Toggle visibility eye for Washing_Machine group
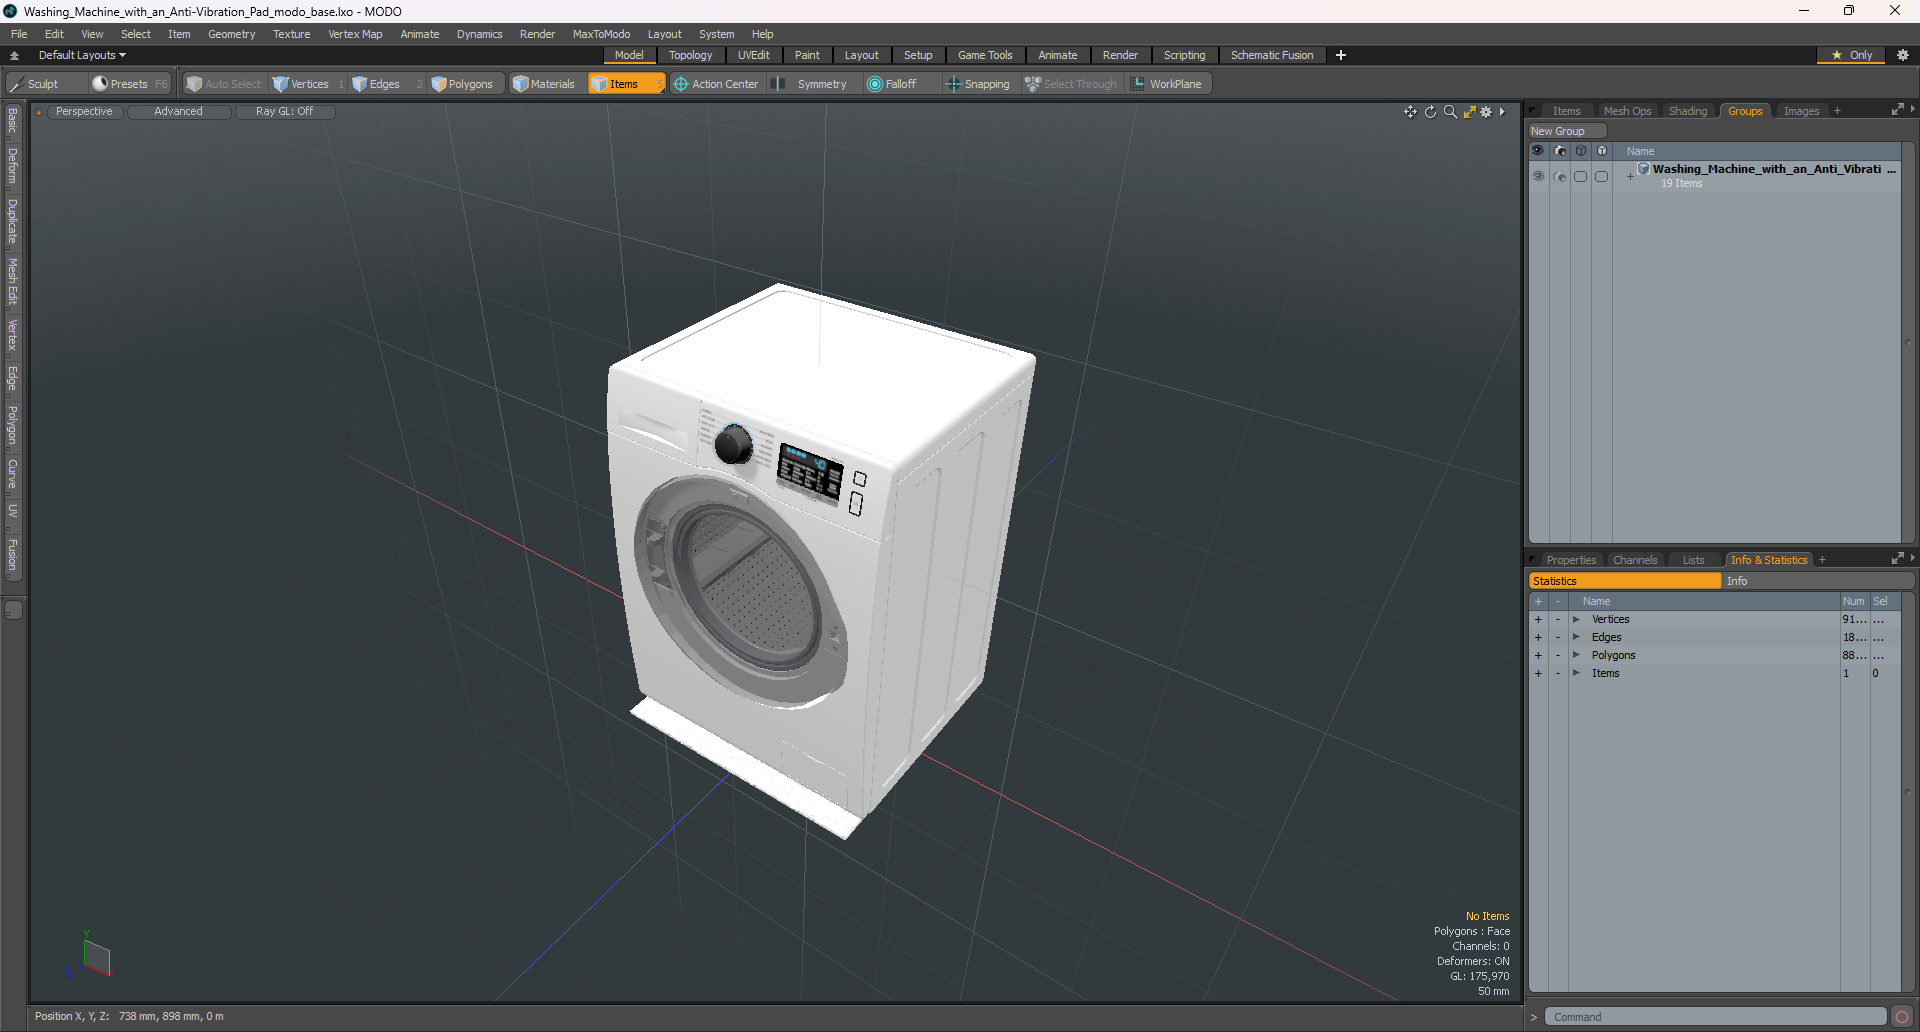The height and width of the screenshot is (1032, 1920). (1538, 176)
